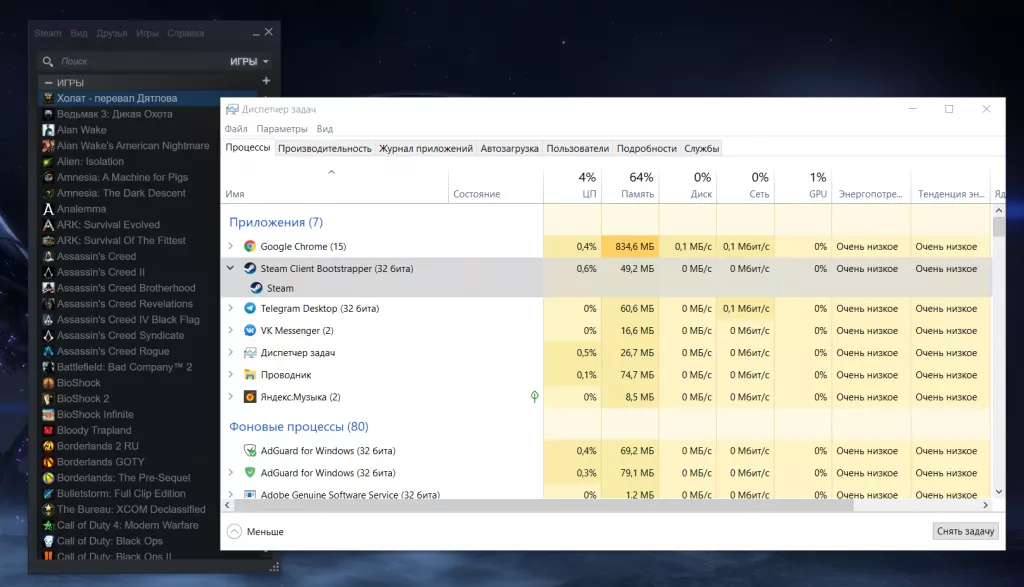Click the BioShock Infinite game icon
The image size is (1024, 587).
[48, 414]
